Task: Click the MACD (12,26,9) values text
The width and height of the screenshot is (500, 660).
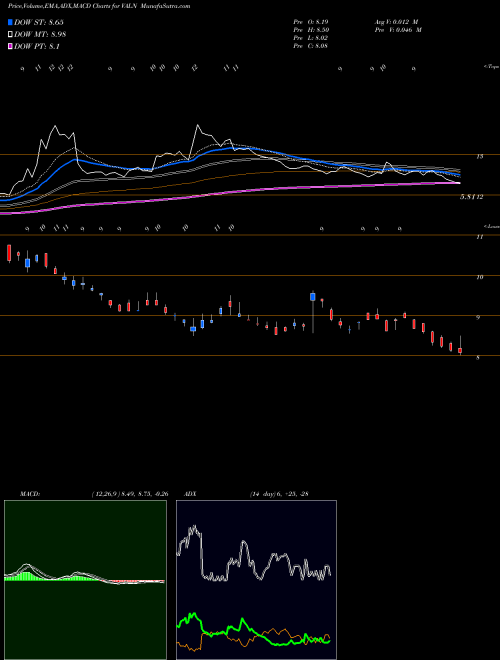Action: pos(130,494)
